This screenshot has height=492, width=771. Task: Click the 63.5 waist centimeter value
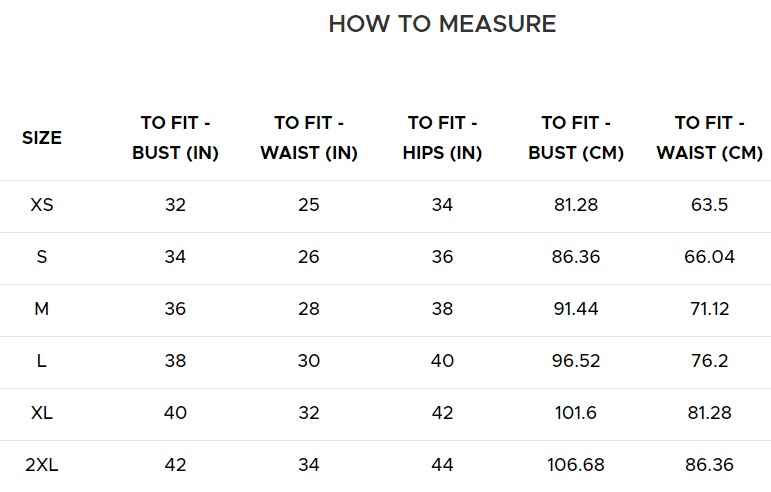[709, 205]
